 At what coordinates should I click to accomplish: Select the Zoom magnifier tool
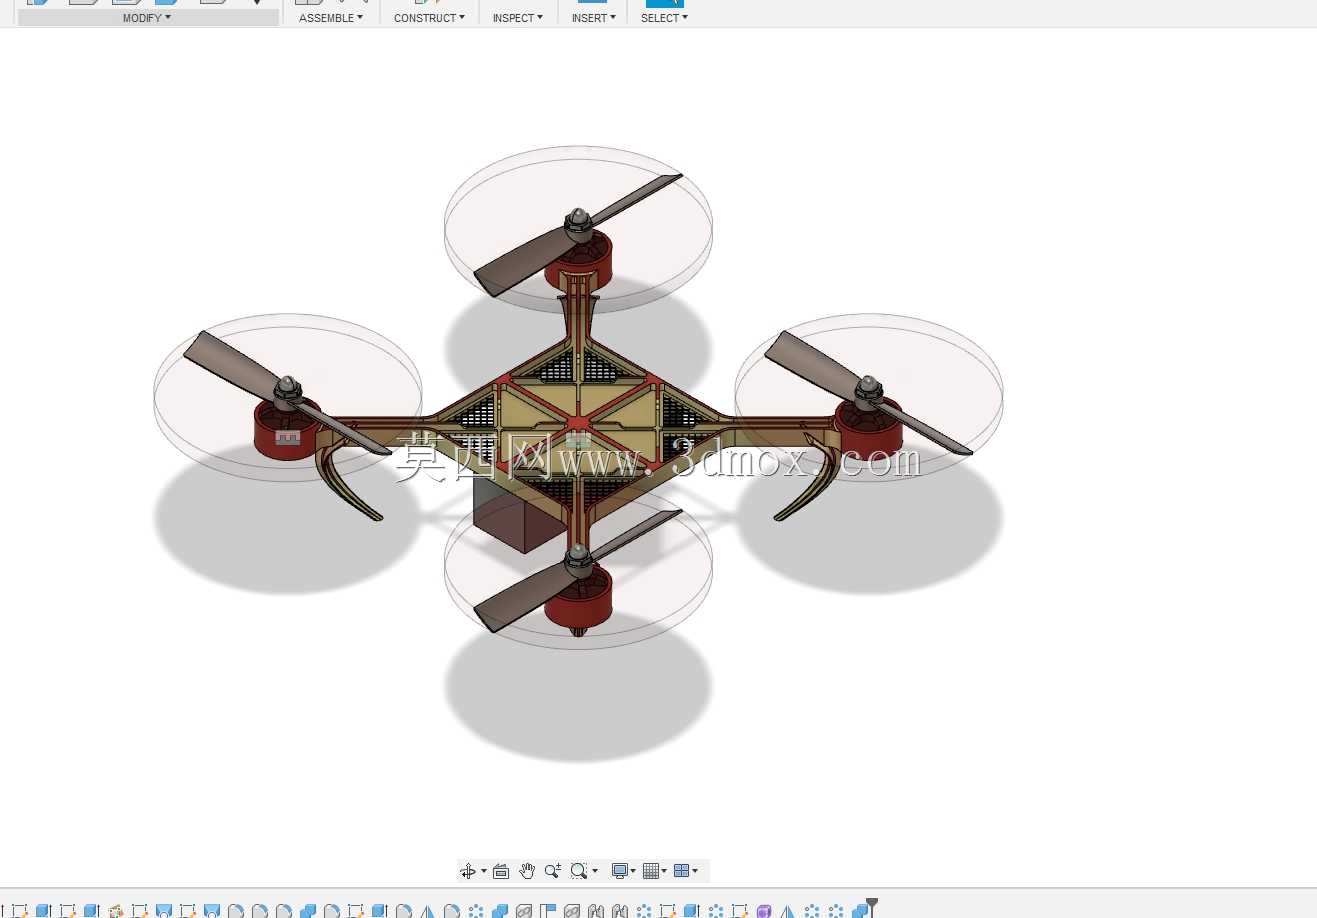[553, 871]
